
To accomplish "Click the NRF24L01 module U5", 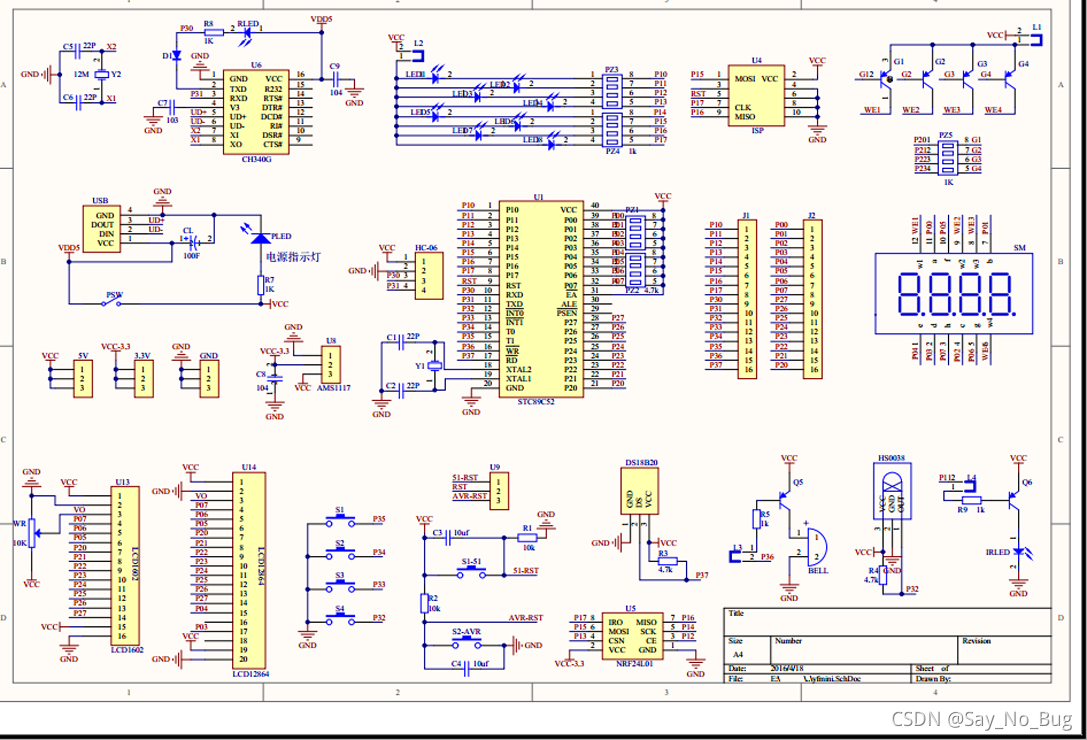I will pyautogui.click(x=632, y=636).
